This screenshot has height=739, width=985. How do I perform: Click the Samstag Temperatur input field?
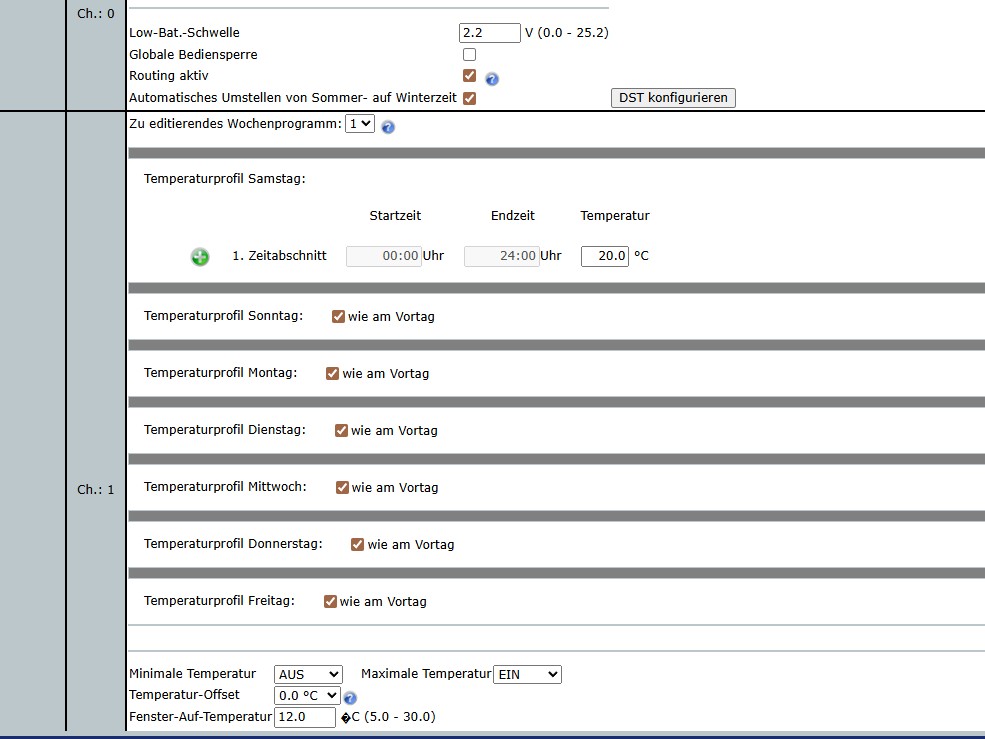604,256
